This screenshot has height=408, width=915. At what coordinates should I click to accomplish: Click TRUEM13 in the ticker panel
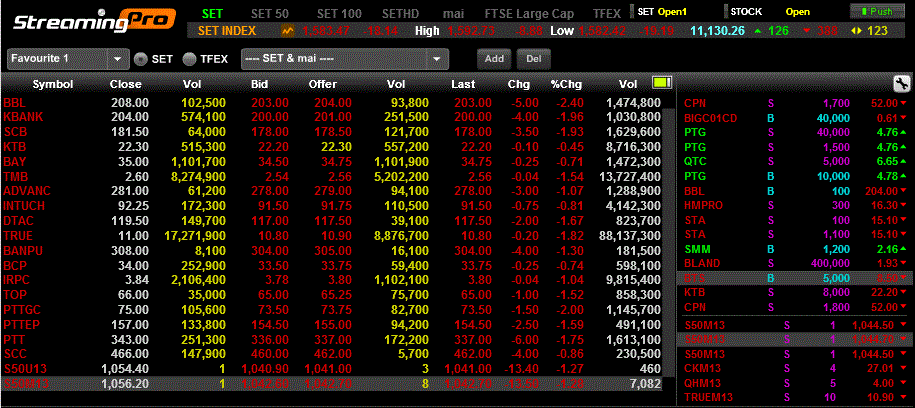click(708, 397)
